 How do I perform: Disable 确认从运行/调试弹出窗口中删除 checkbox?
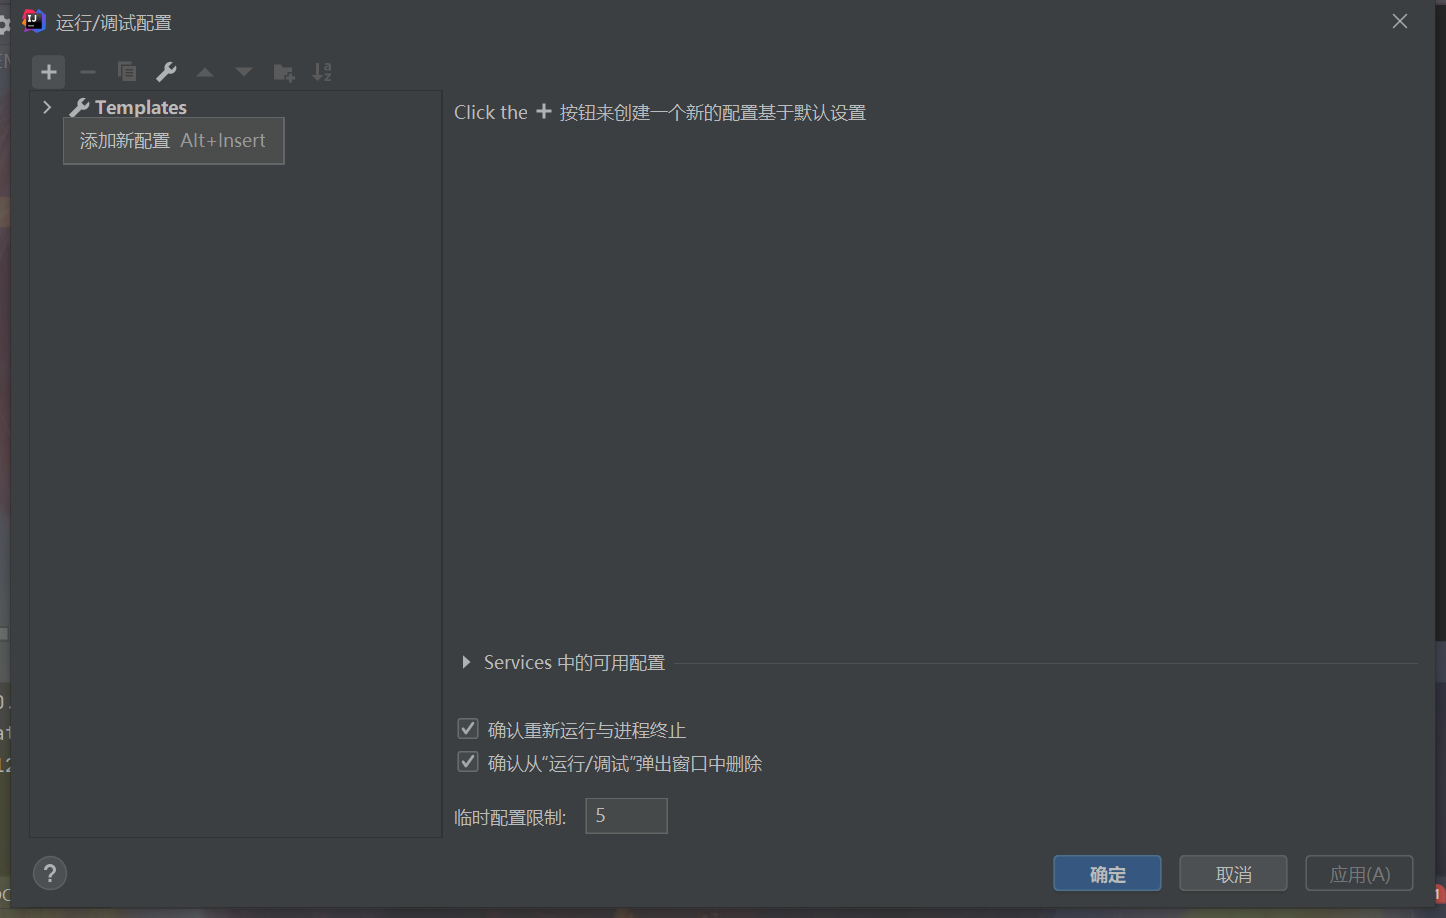467,761
